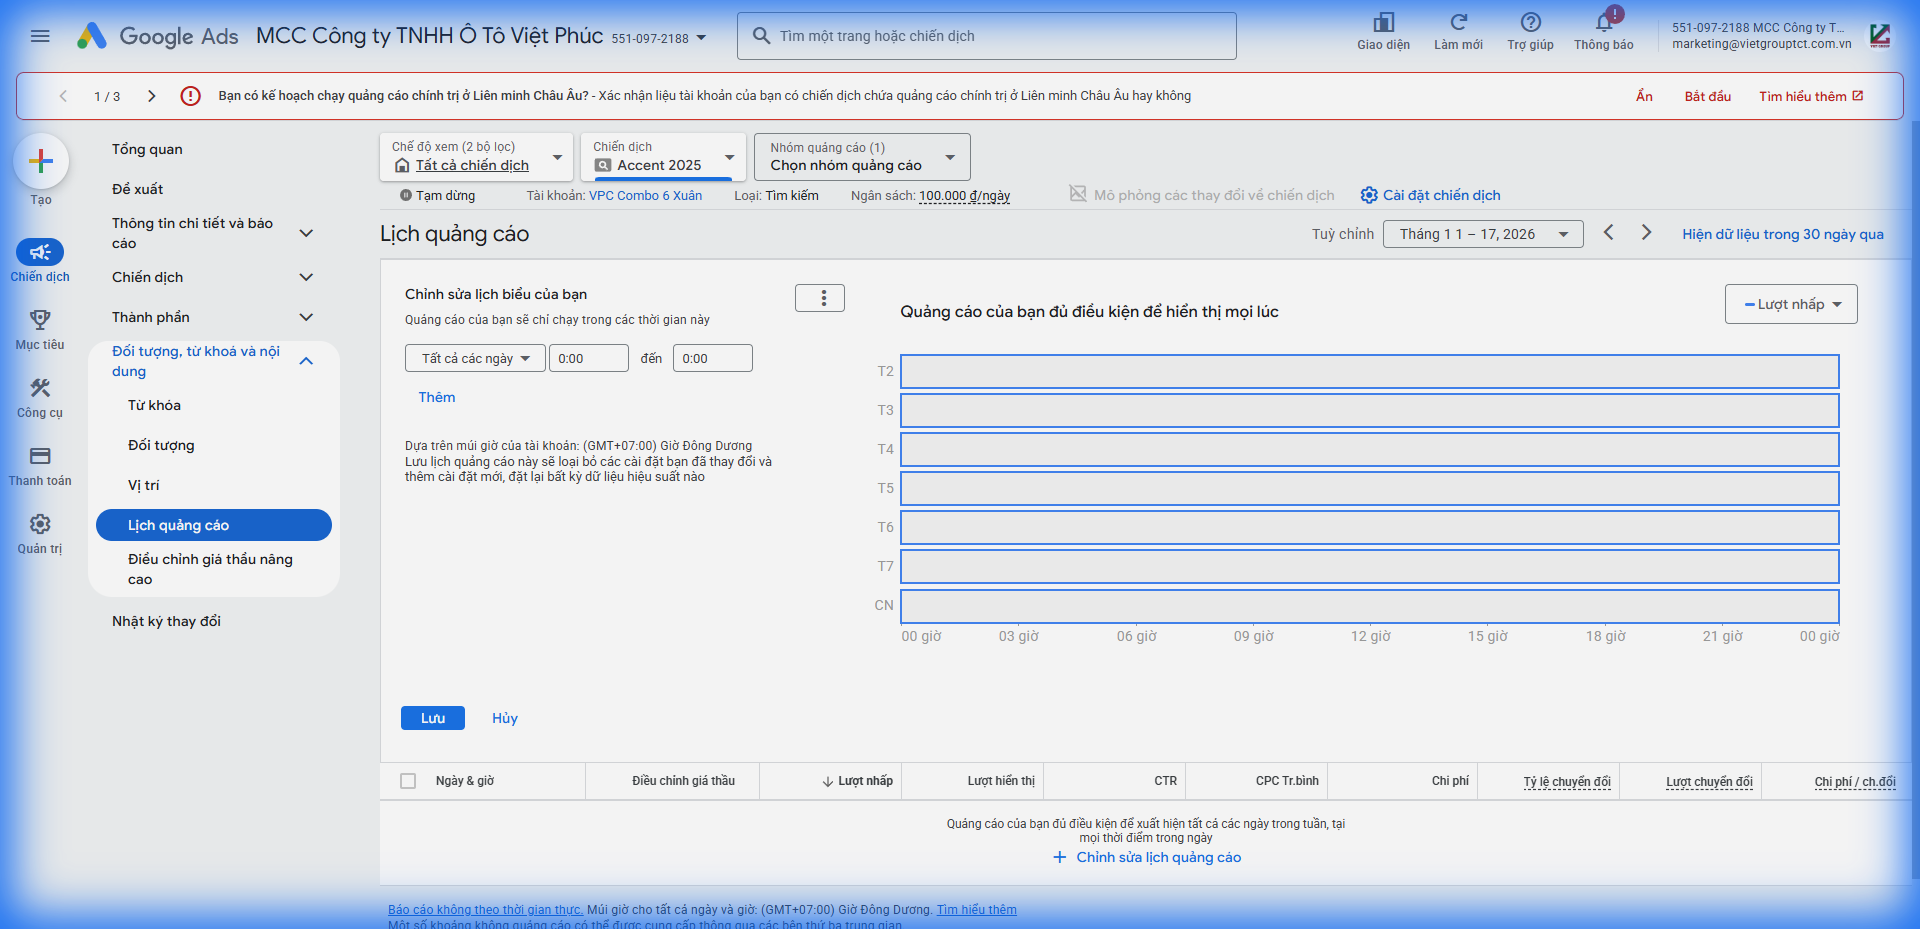
Task: Open Mục tiêu goals trophy icon
Action: (x=40, y=320)
